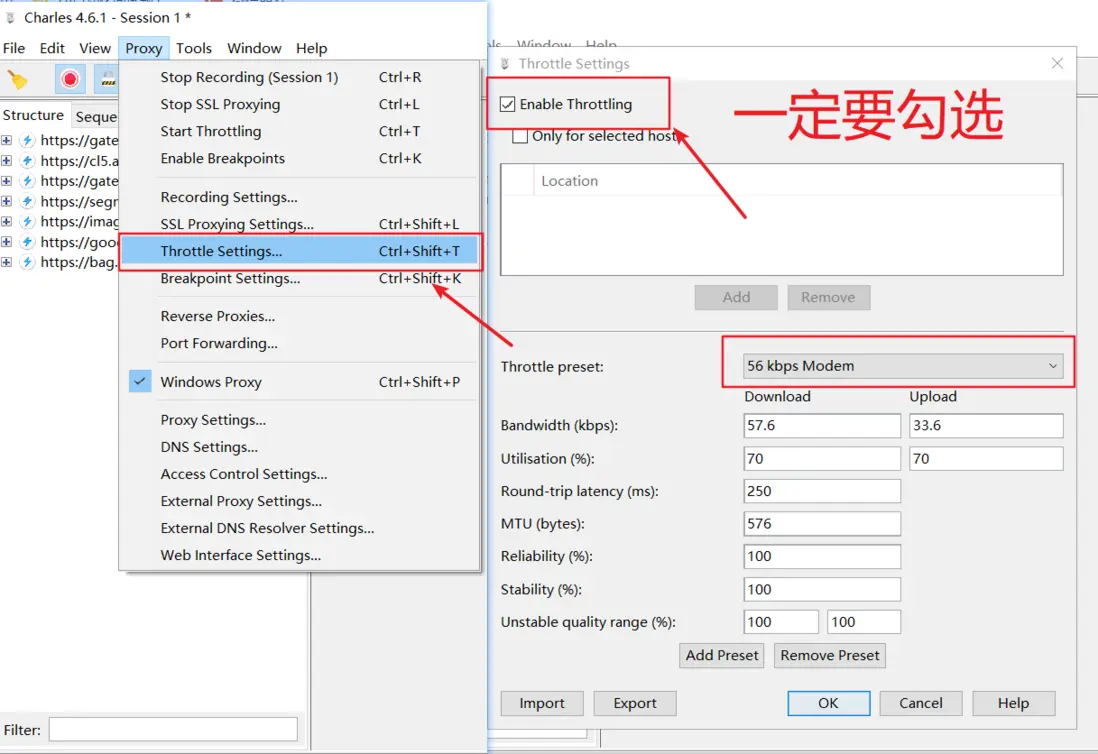Screen dimensions: 1098x754
Task: Open the Edit menu
Action: [53, 48]
